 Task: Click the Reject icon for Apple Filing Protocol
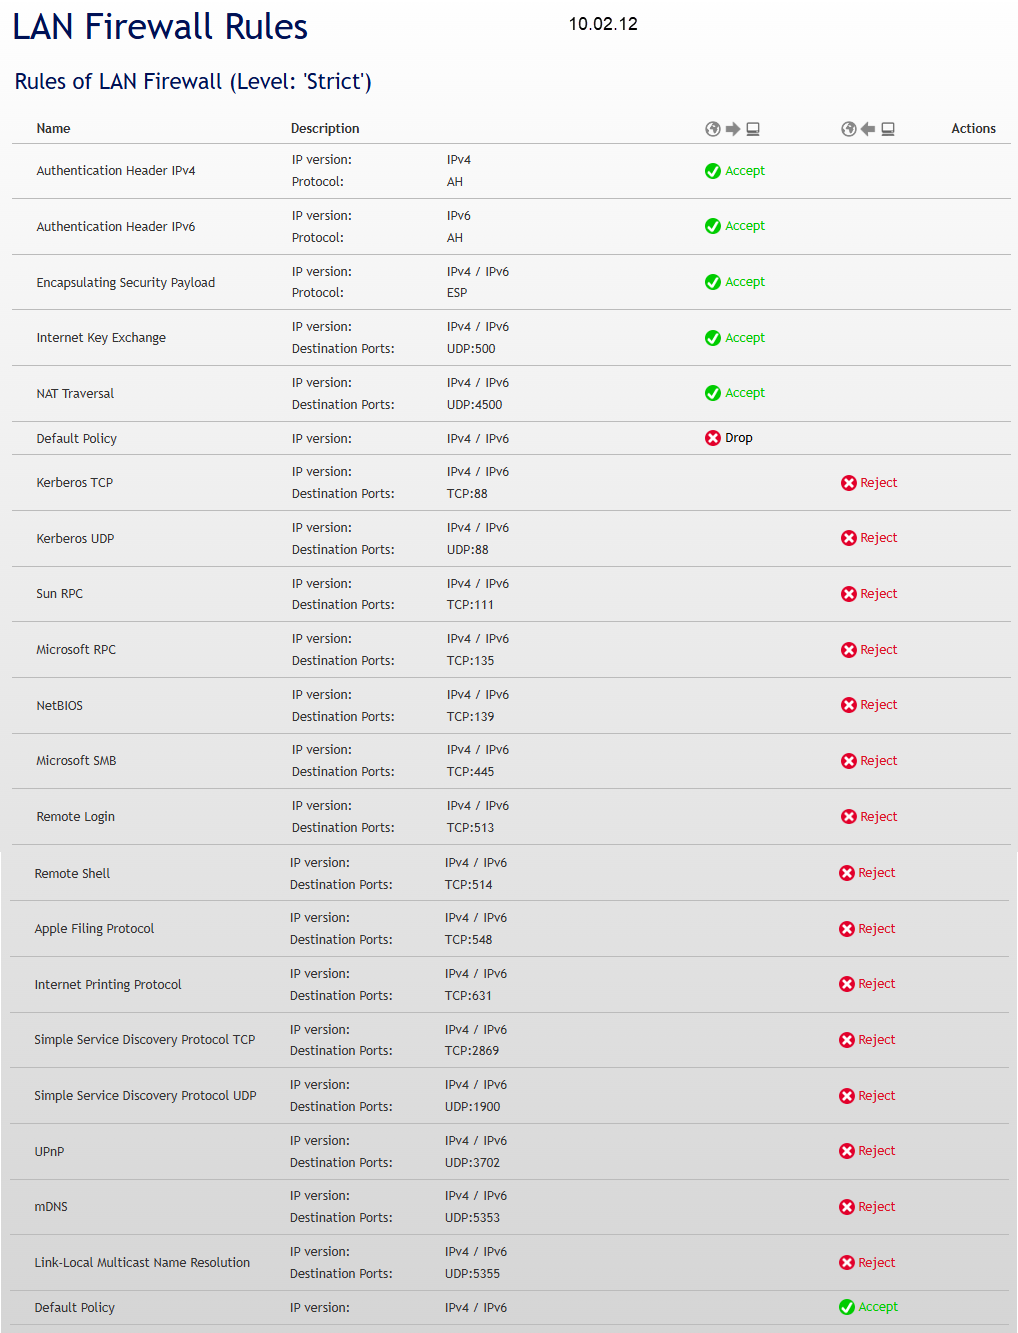(847, 929)
